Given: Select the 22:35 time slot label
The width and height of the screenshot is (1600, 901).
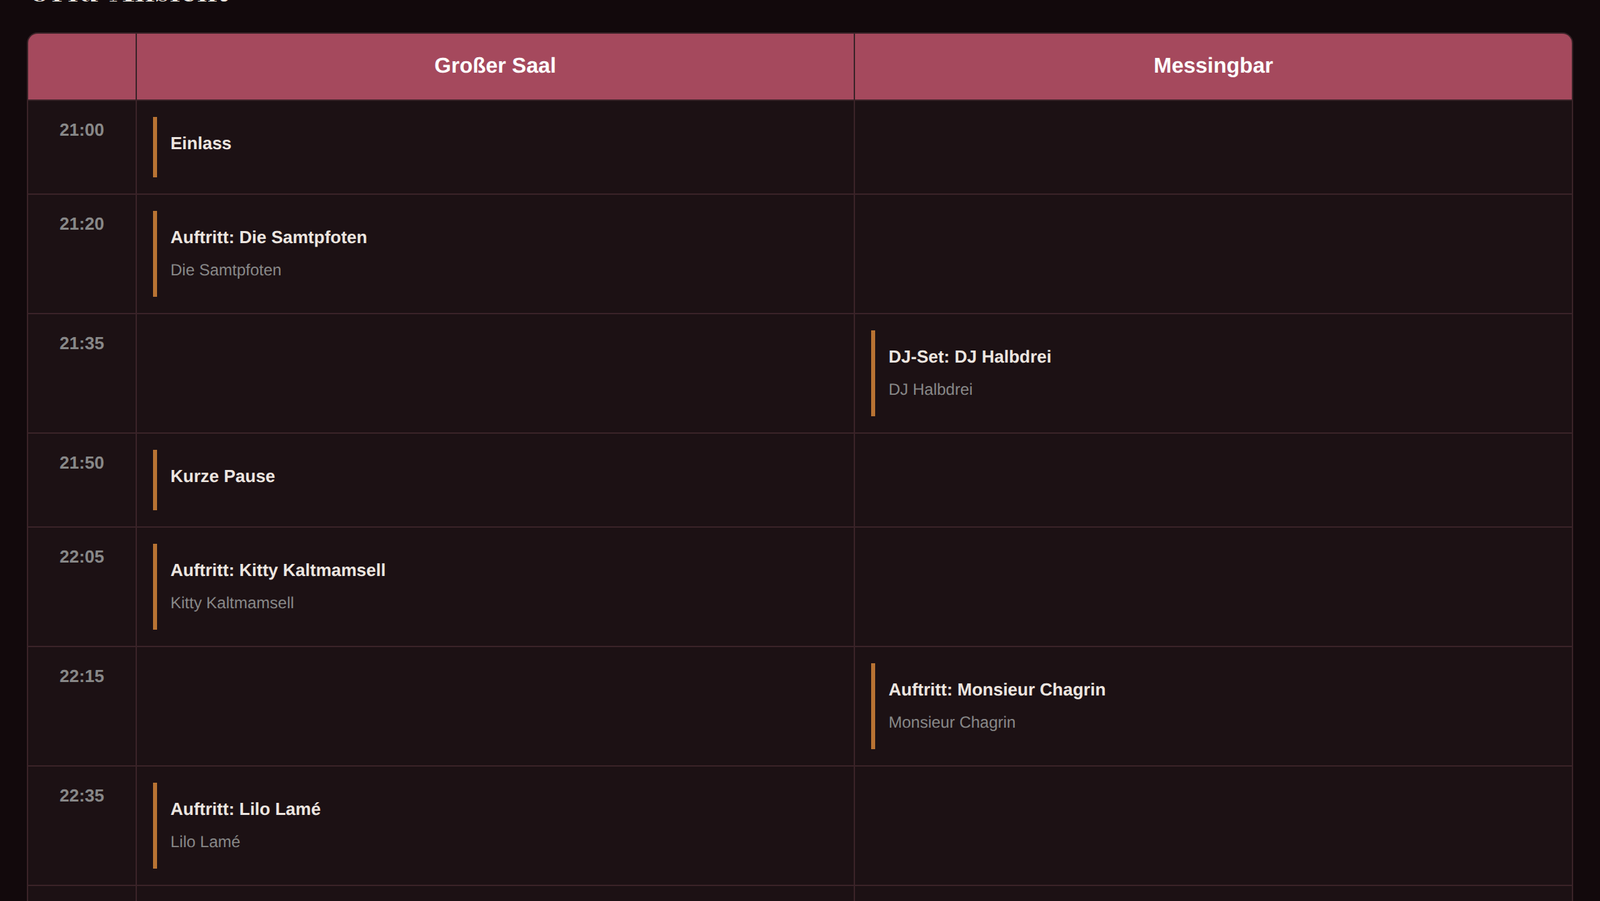Looking at the screenshot, I should tap(82, 796).
